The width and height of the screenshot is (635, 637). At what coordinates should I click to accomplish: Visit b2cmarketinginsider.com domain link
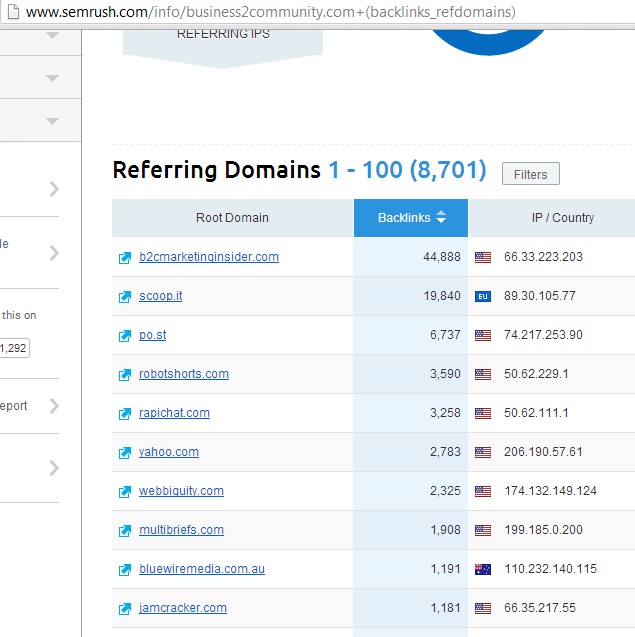(209, 257)
